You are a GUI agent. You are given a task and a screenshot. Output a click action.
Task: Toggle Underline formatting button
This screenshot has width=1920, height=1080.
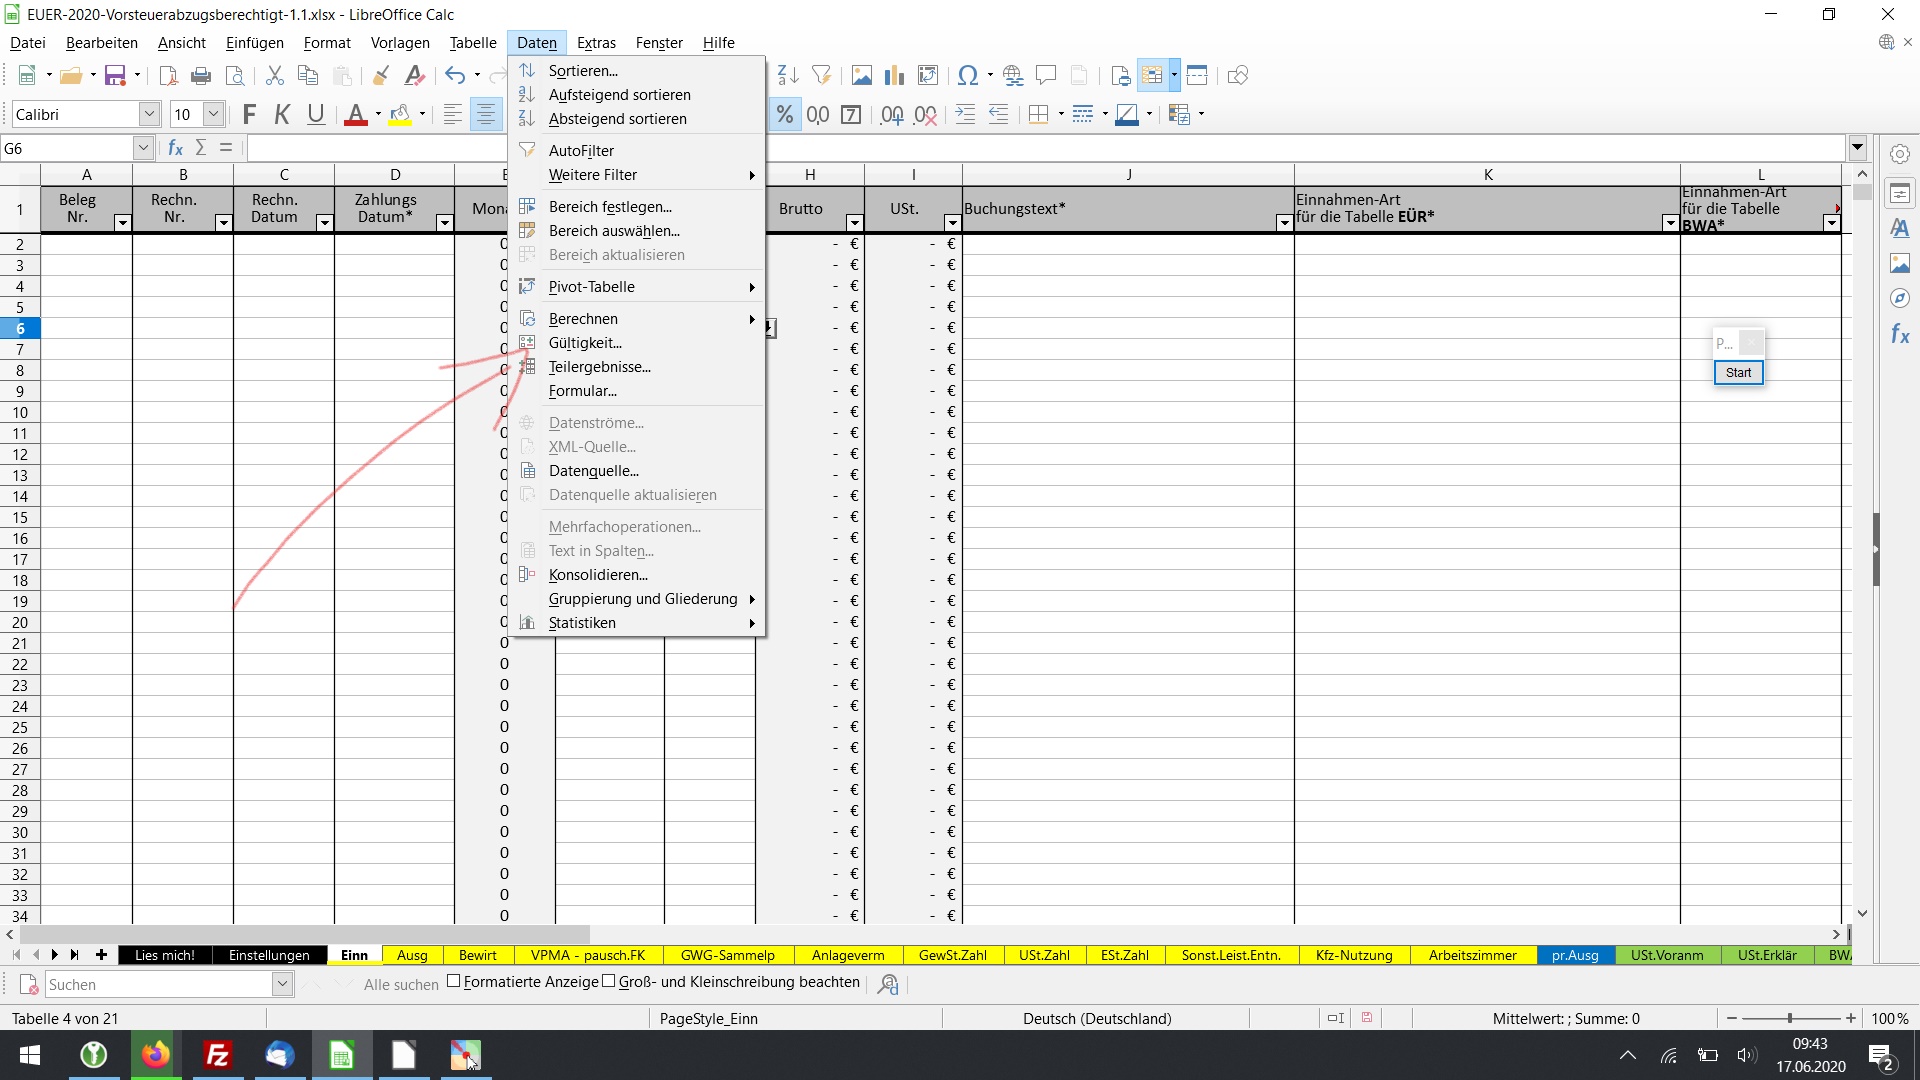[x=316, y=115]
